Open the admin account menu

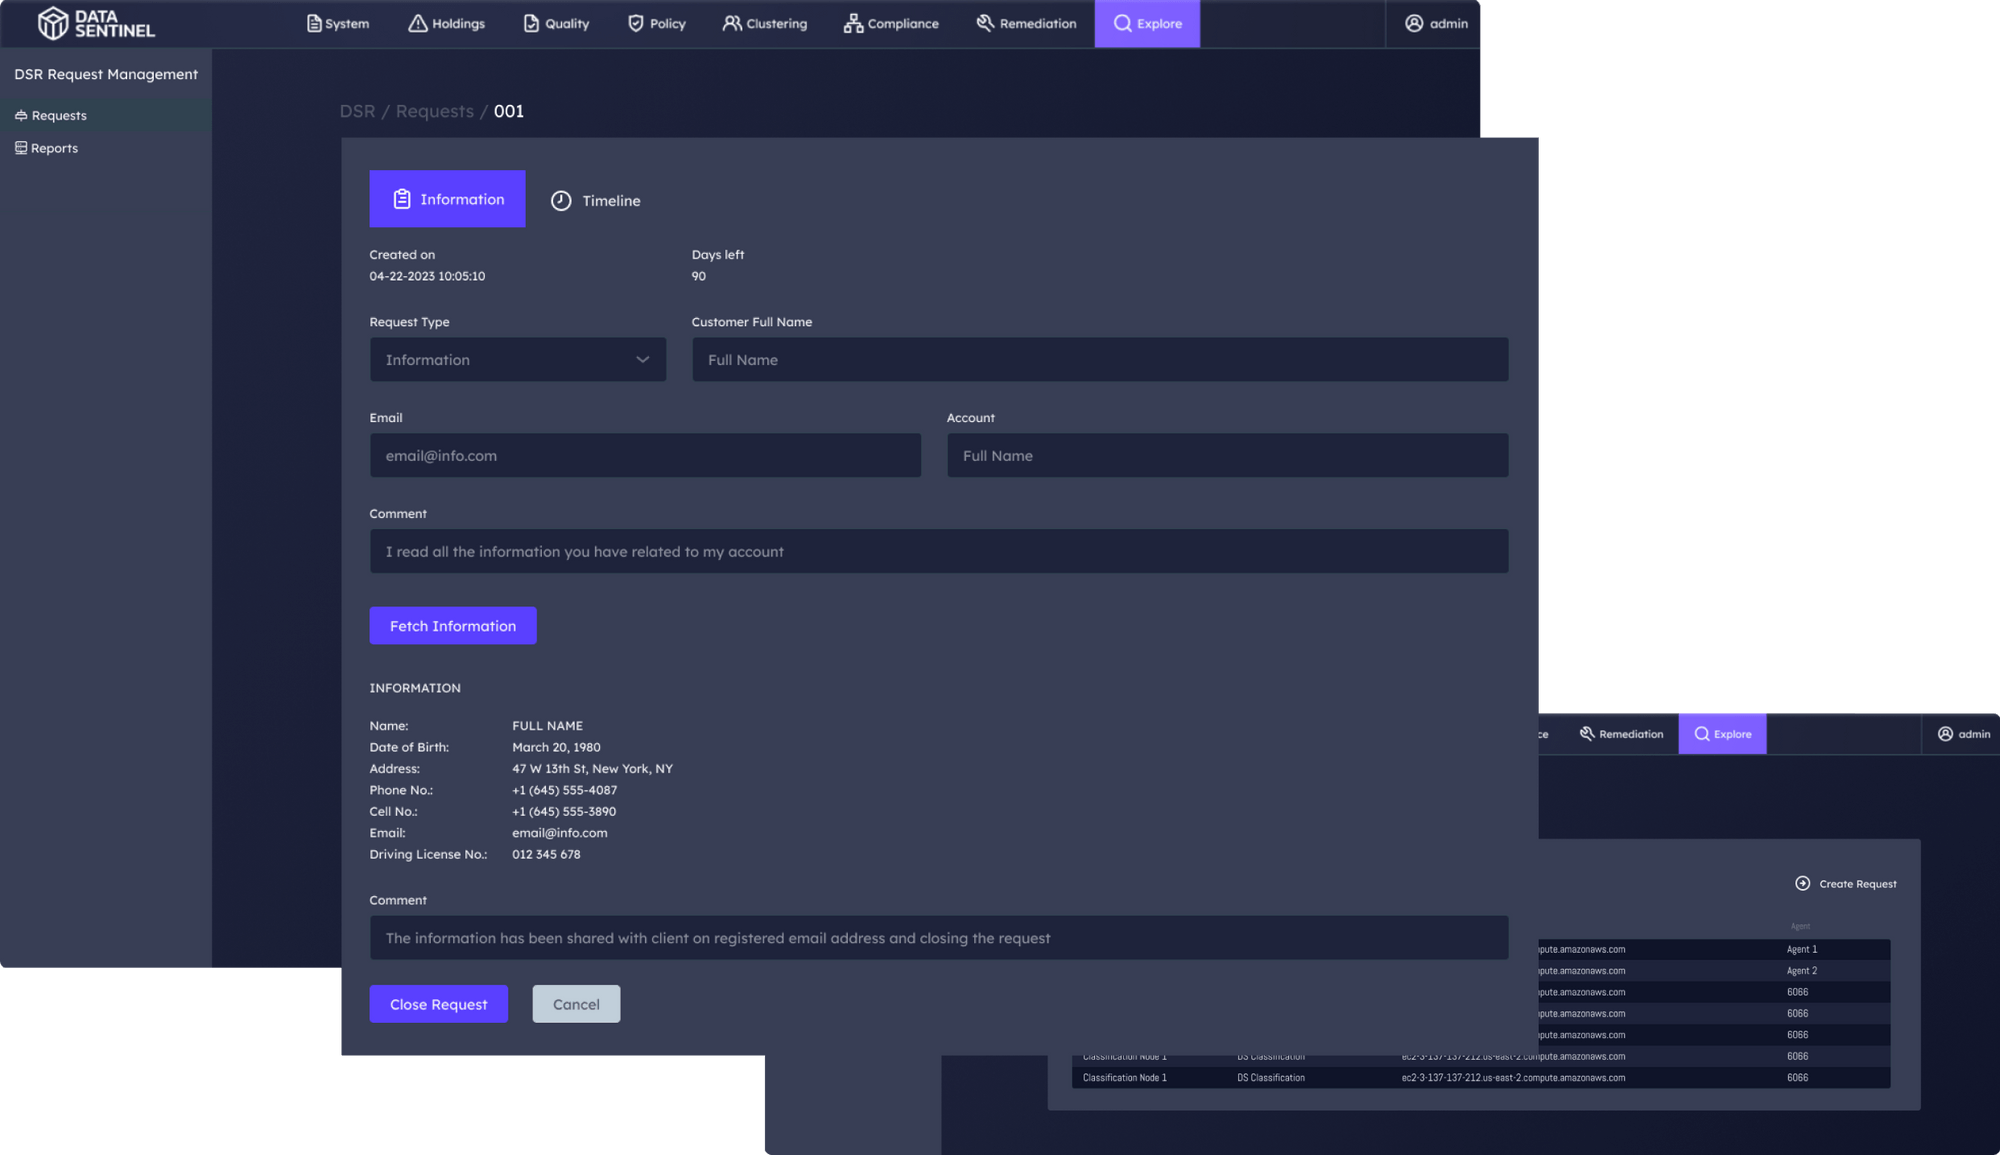tap(1434, 24)
